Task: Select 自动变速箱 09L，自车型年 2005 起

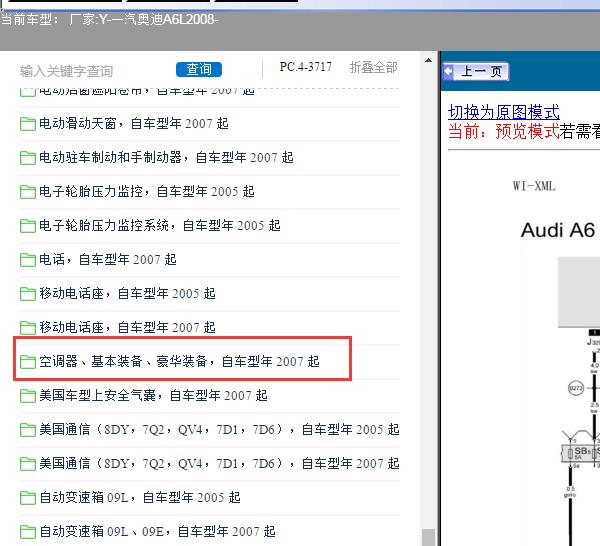Action: pos(140,497)
